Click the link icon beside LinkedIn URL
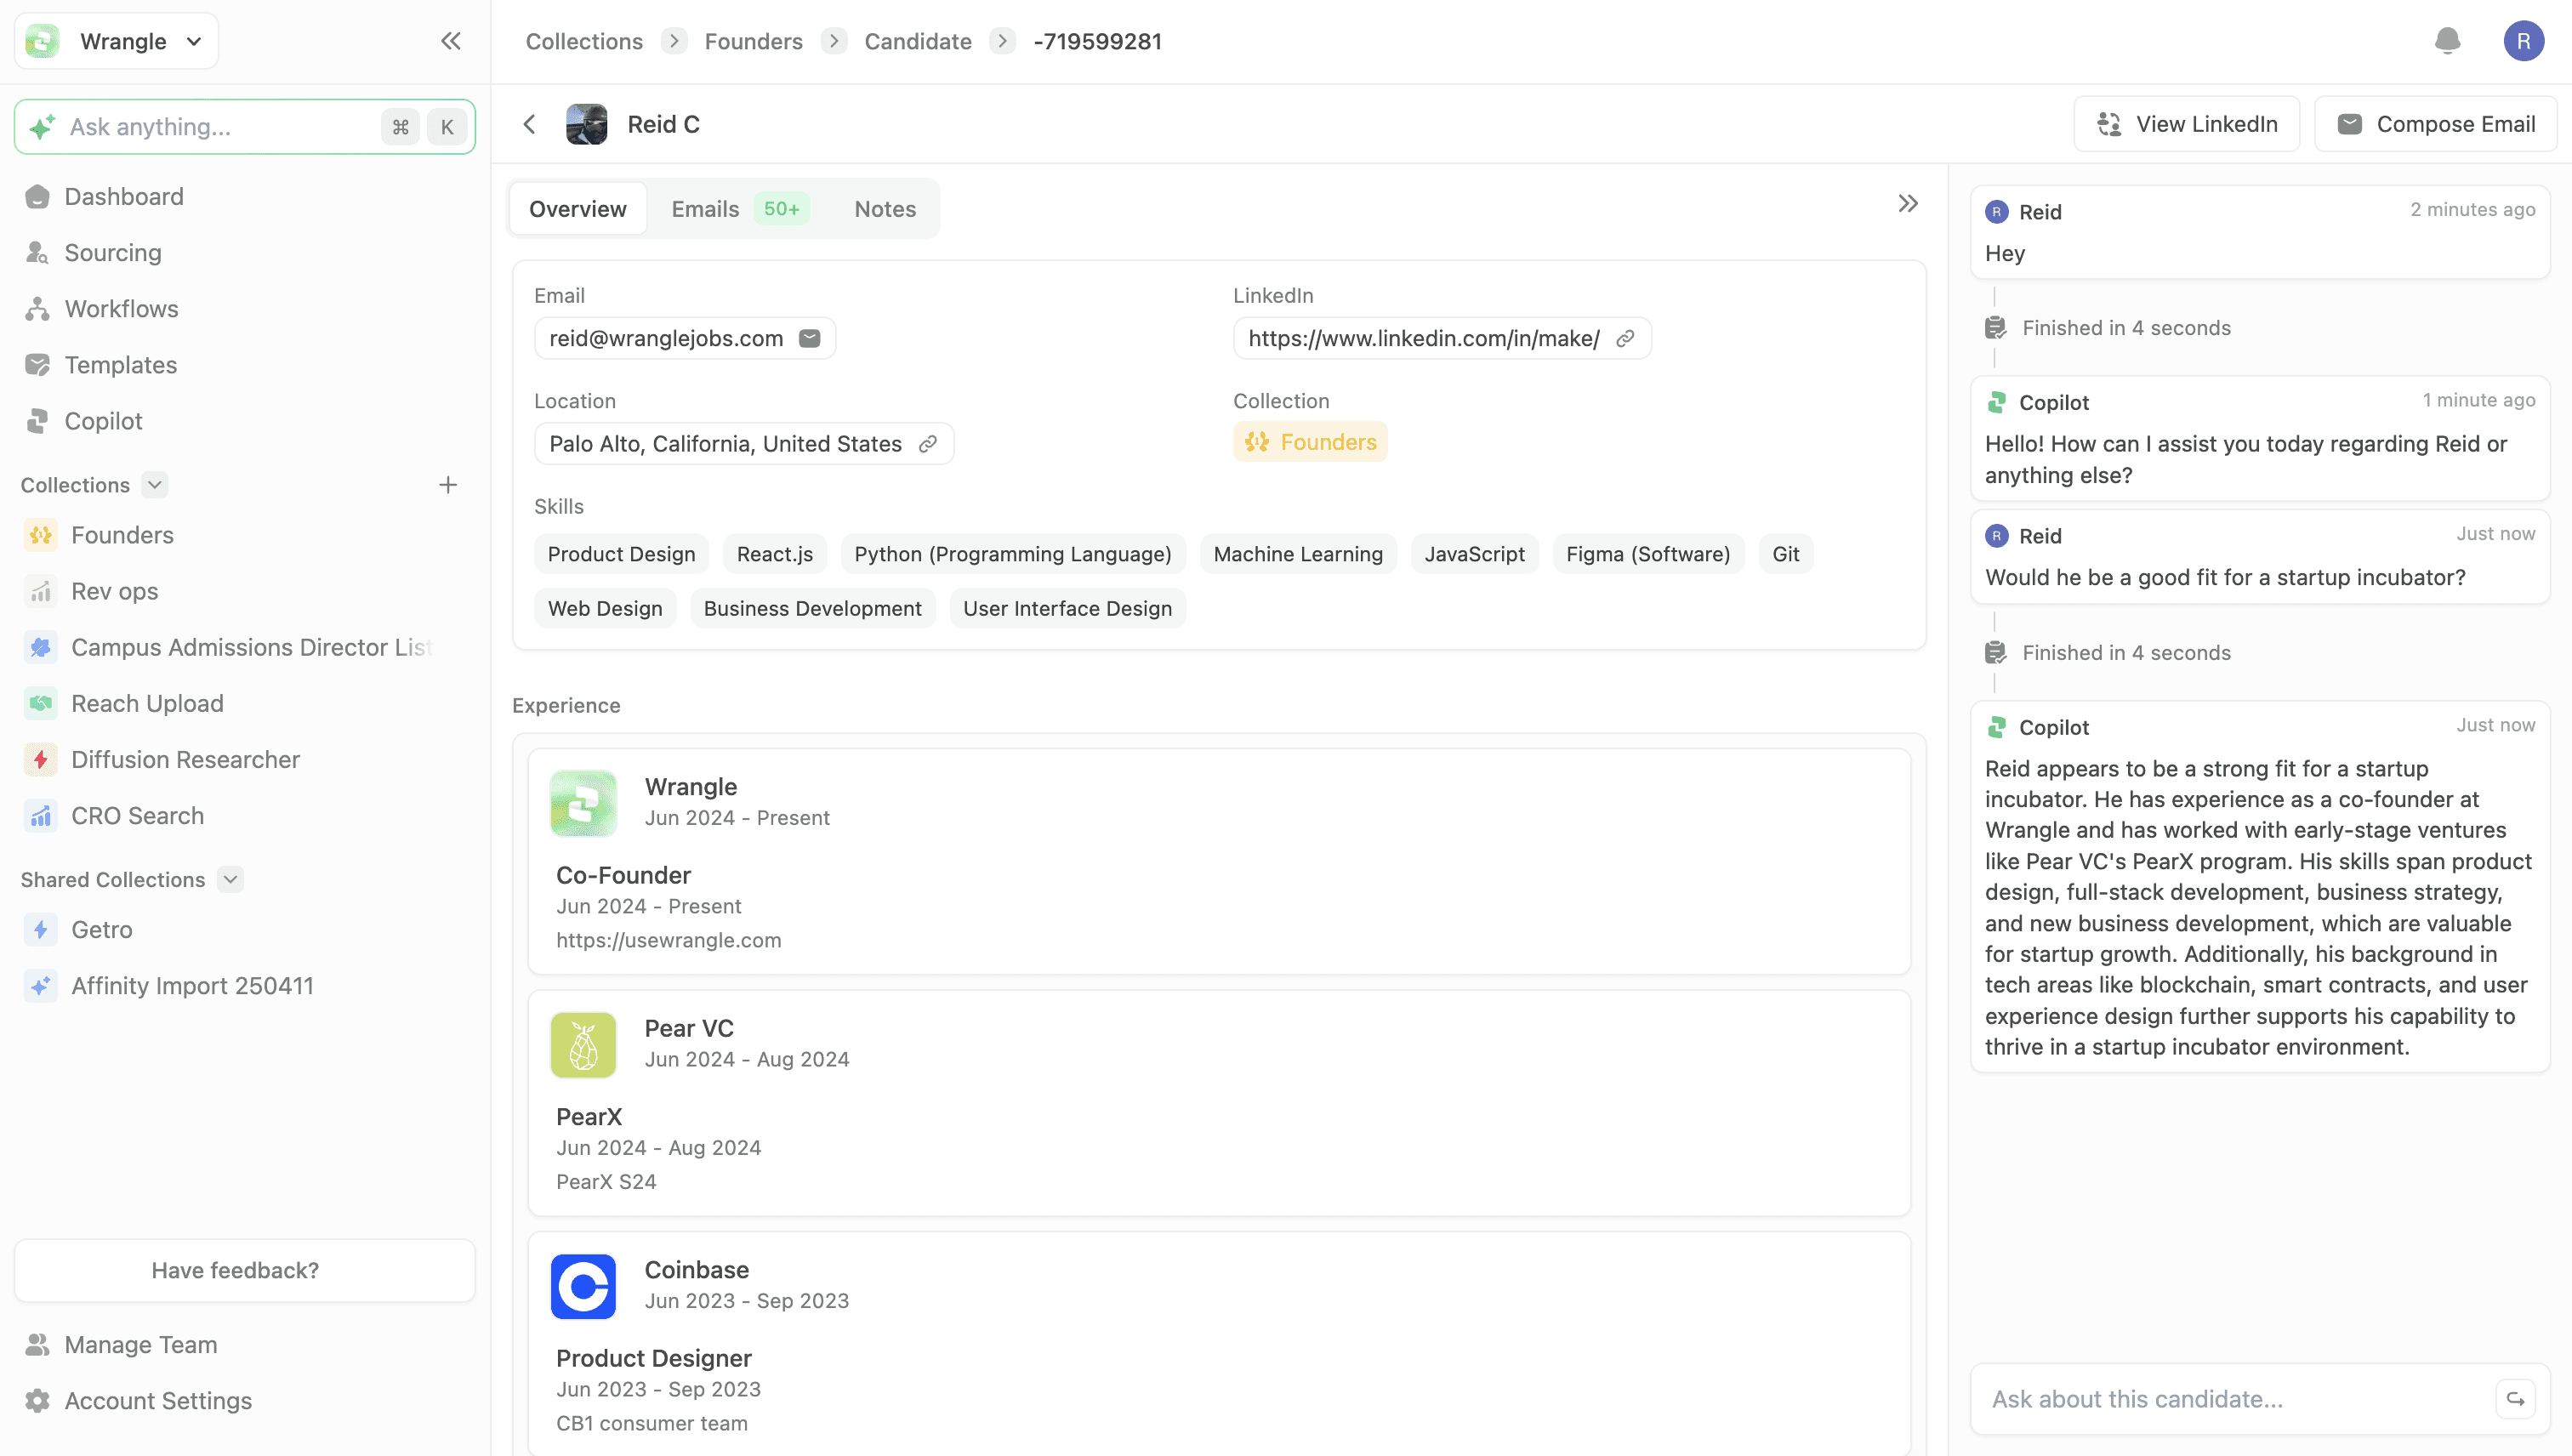Screen dimensions: 2572x1456 (1626, 338)
